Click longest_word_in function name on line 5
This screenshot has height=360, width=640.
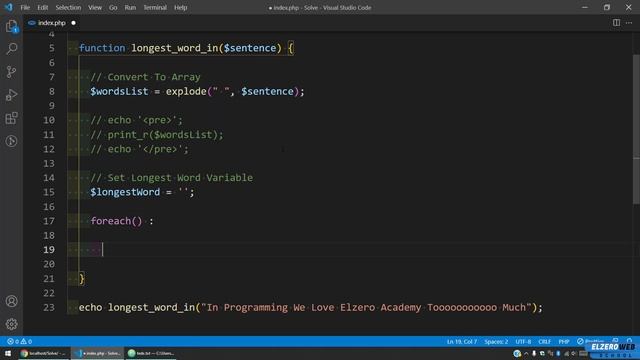(x=174, y=48)
